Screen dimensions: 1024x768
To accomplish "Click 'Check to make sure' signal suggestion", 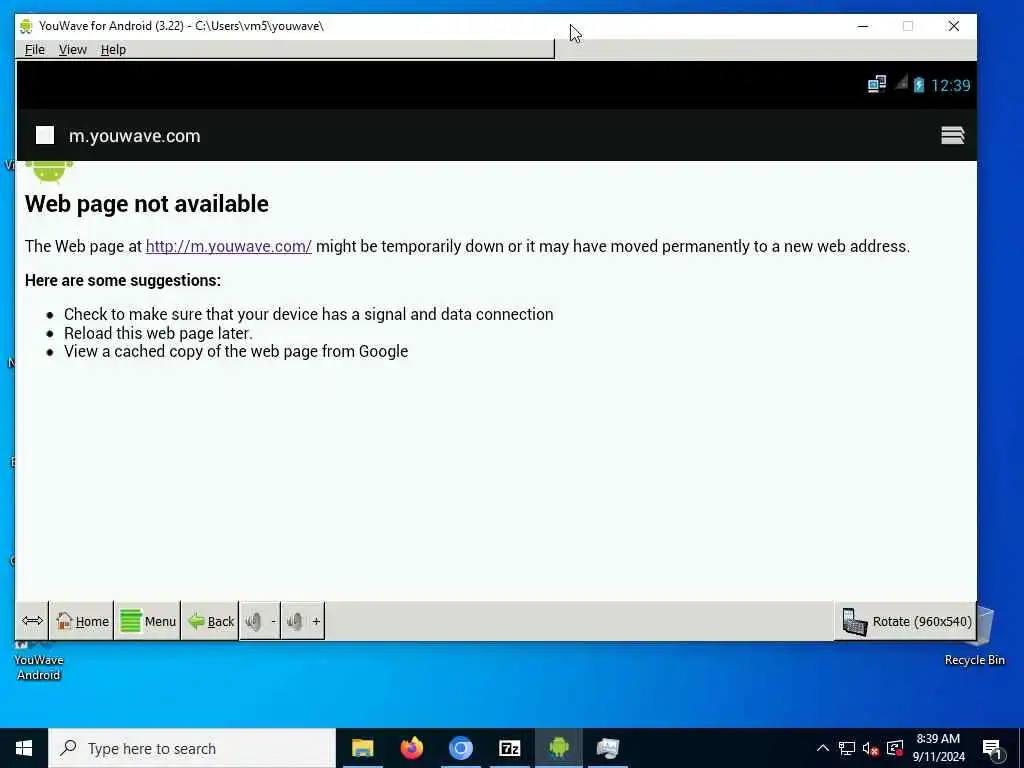I will click(308, 314).
